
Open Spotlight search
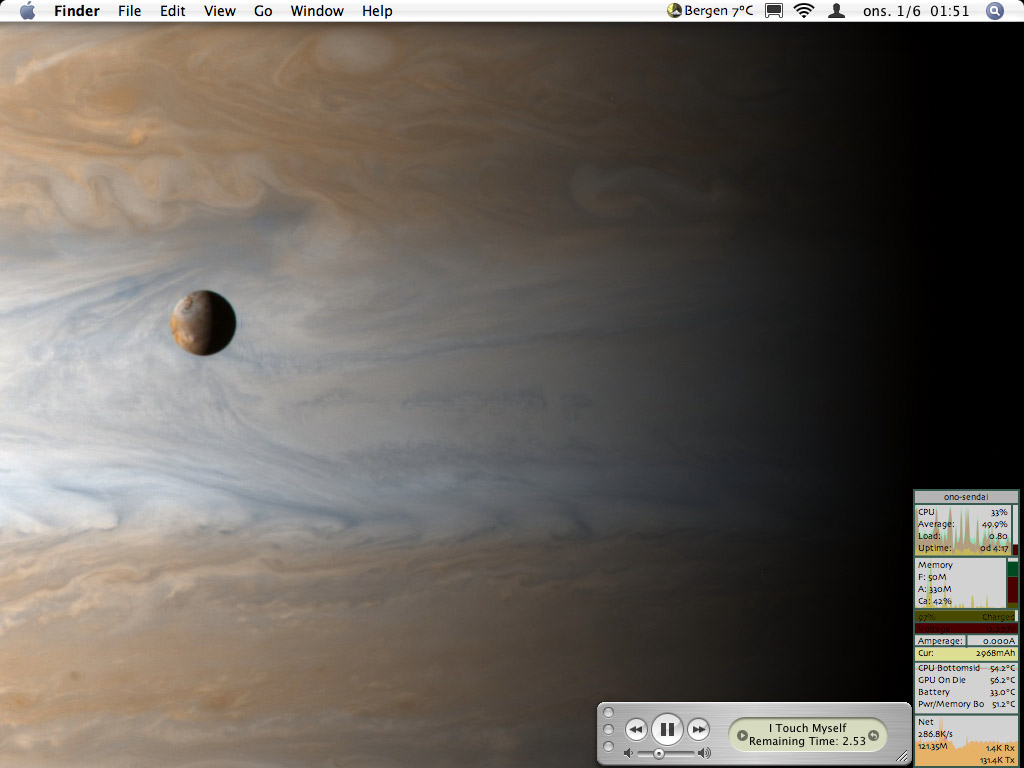(994, 10)
